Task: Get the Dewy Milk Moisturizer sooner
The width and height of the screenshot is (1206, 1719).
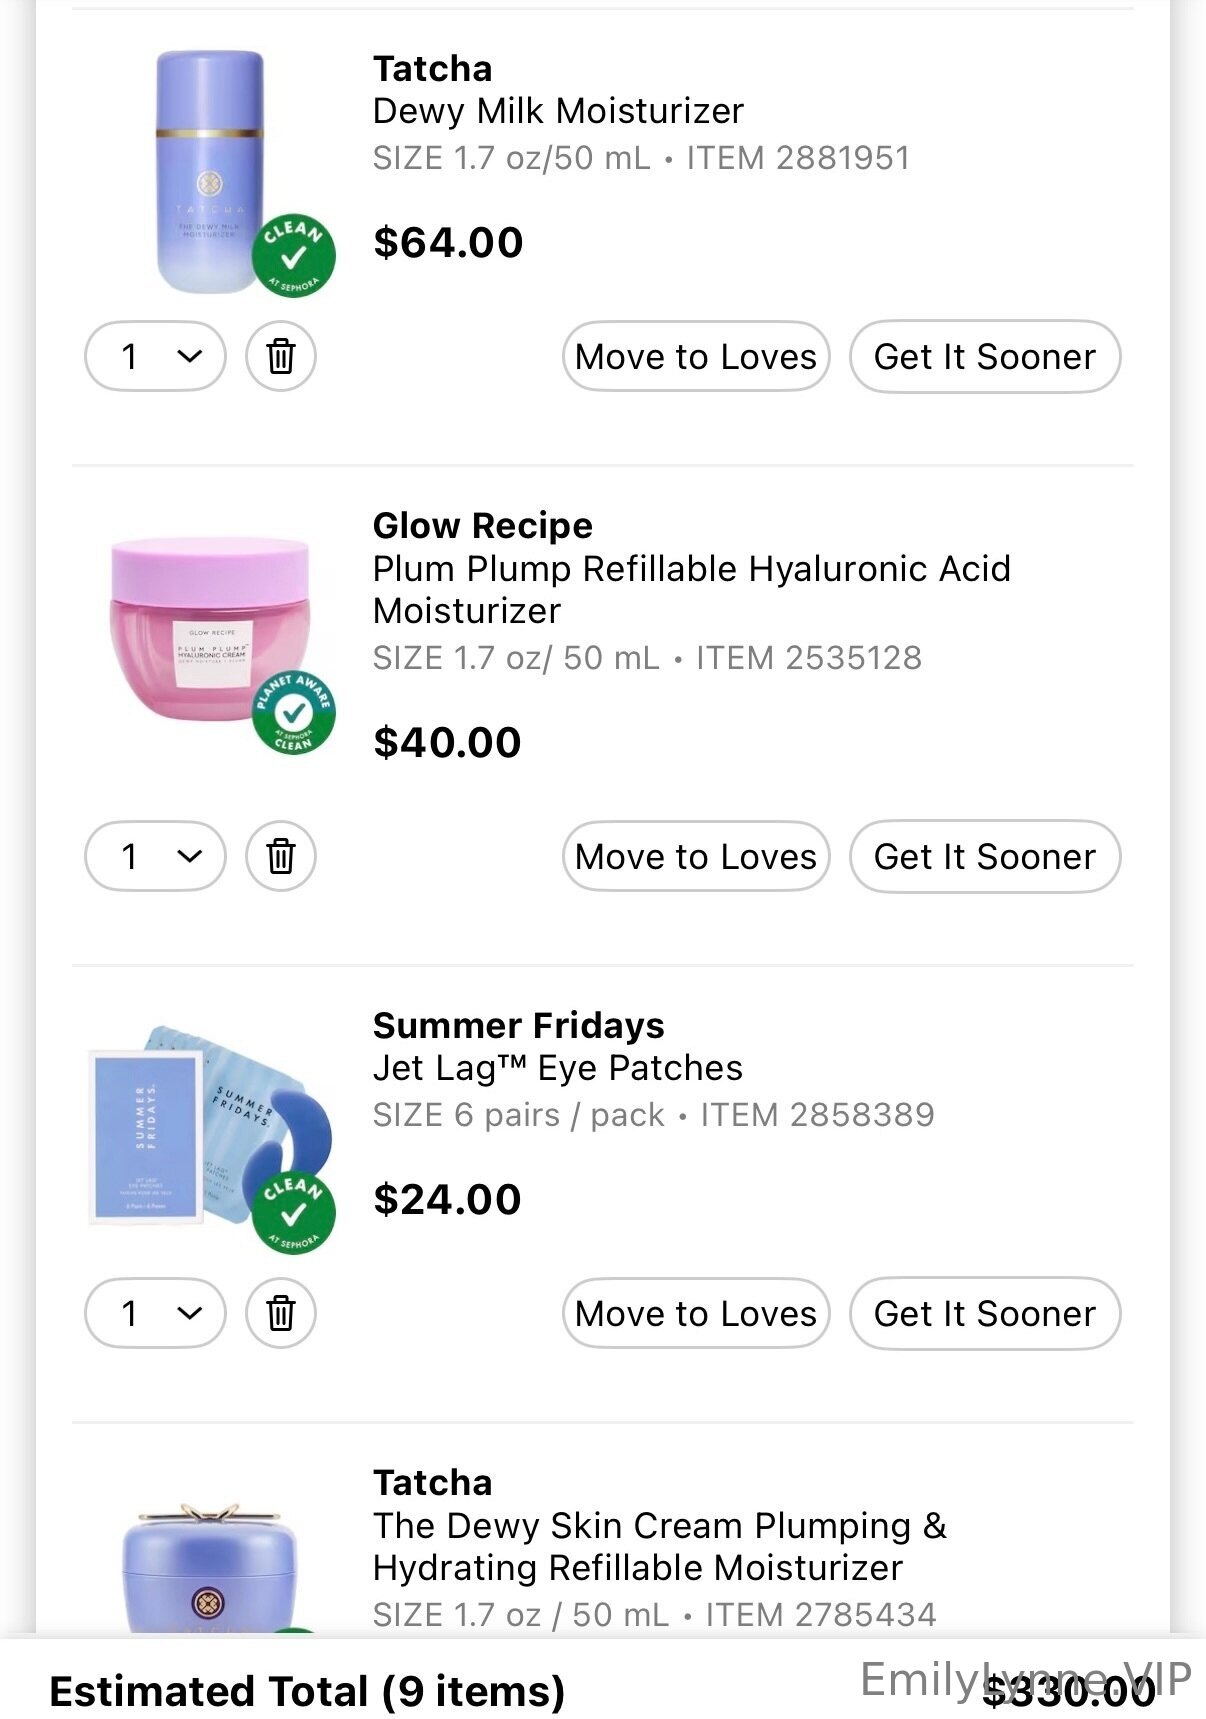Action: [x=985, y=356]
